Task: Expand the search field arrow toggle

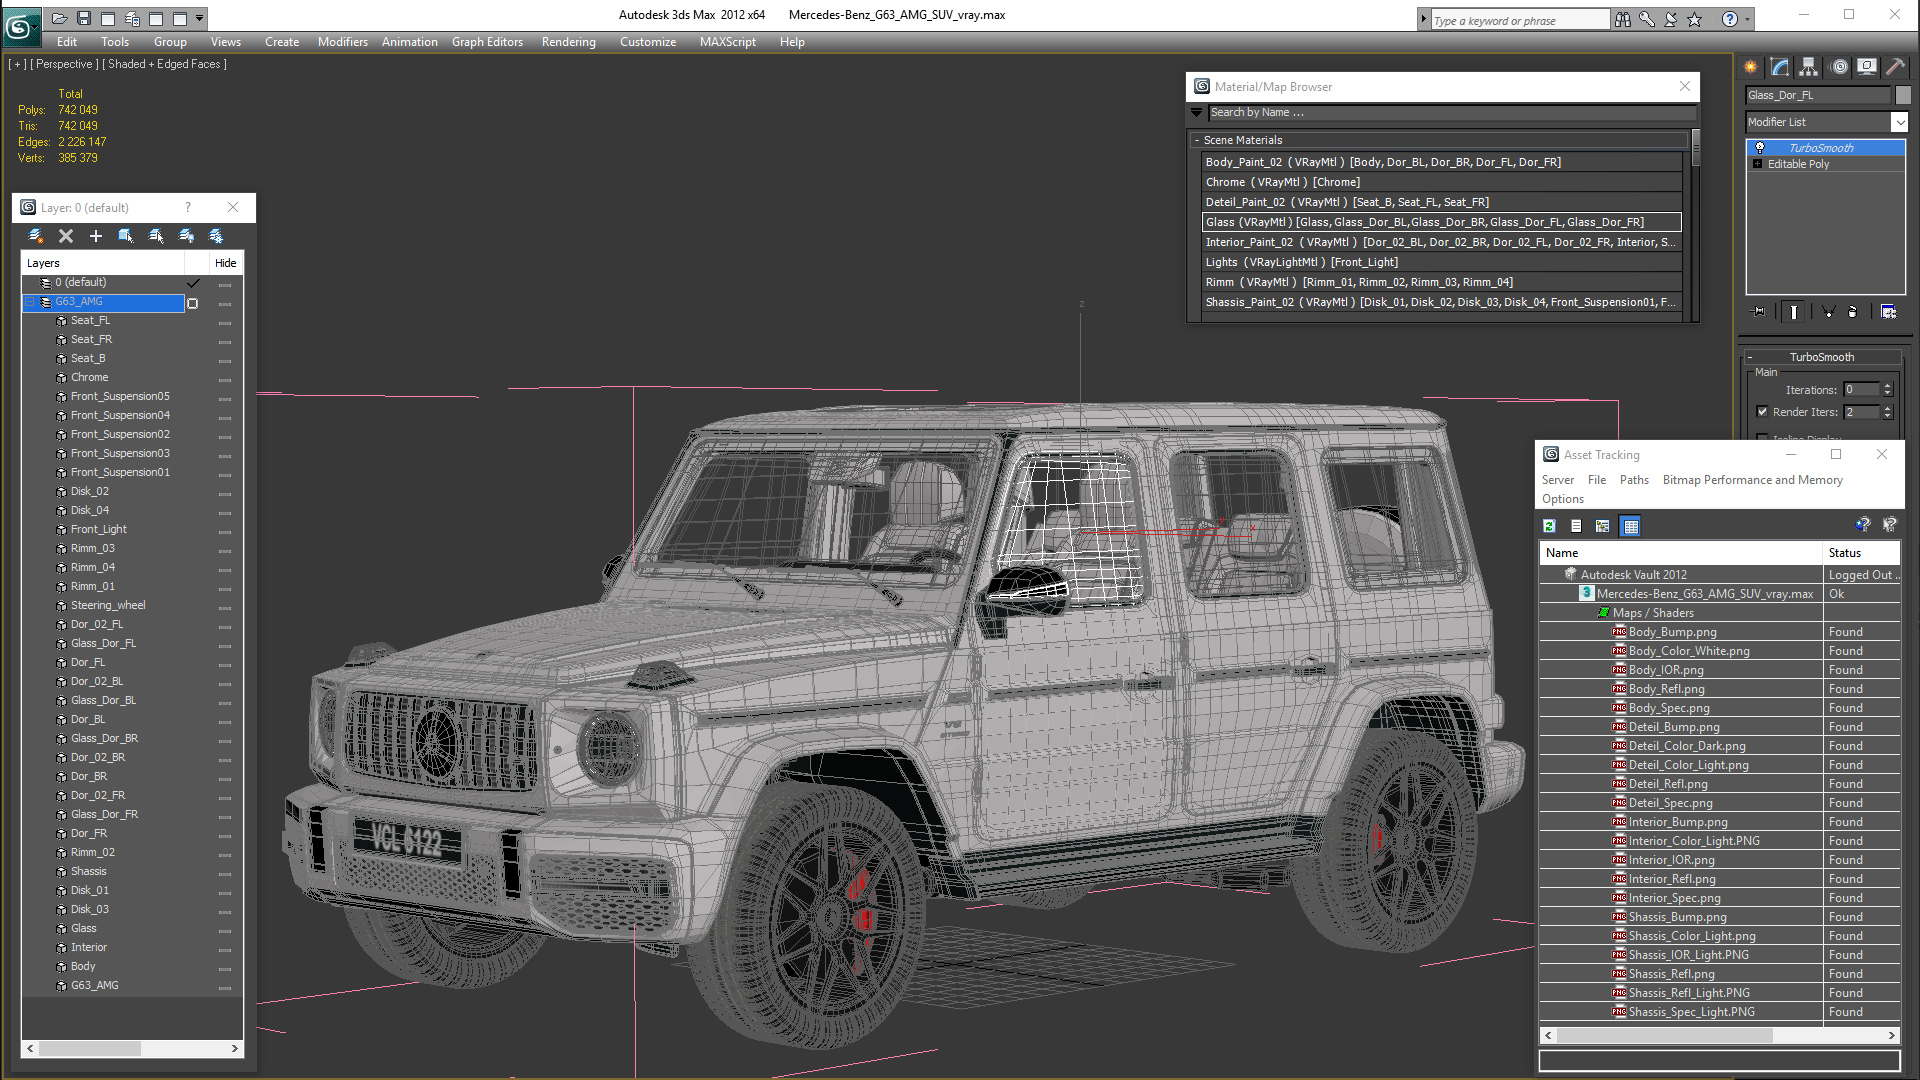Action: pyautogui.click(x=1423, y=19)
